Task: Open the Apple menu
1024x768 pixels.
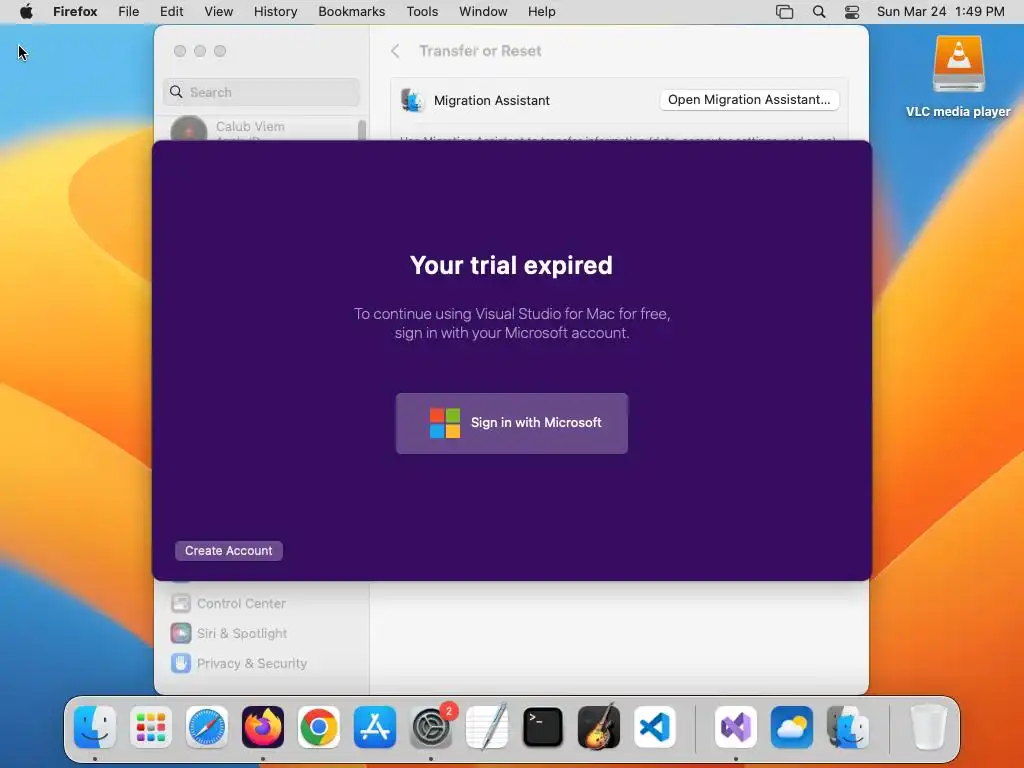Action: (26, 12)
